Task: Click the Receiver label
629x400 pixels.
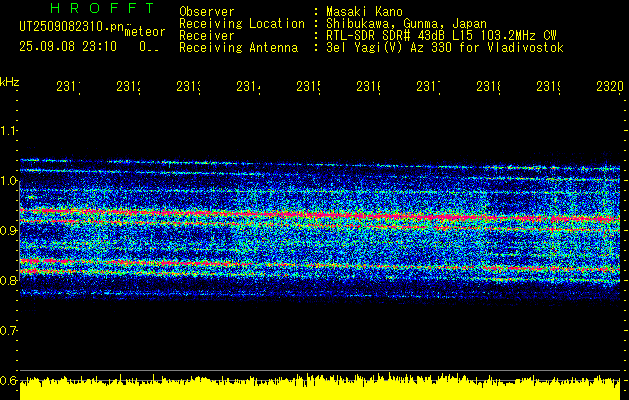Action: [207, 36]
